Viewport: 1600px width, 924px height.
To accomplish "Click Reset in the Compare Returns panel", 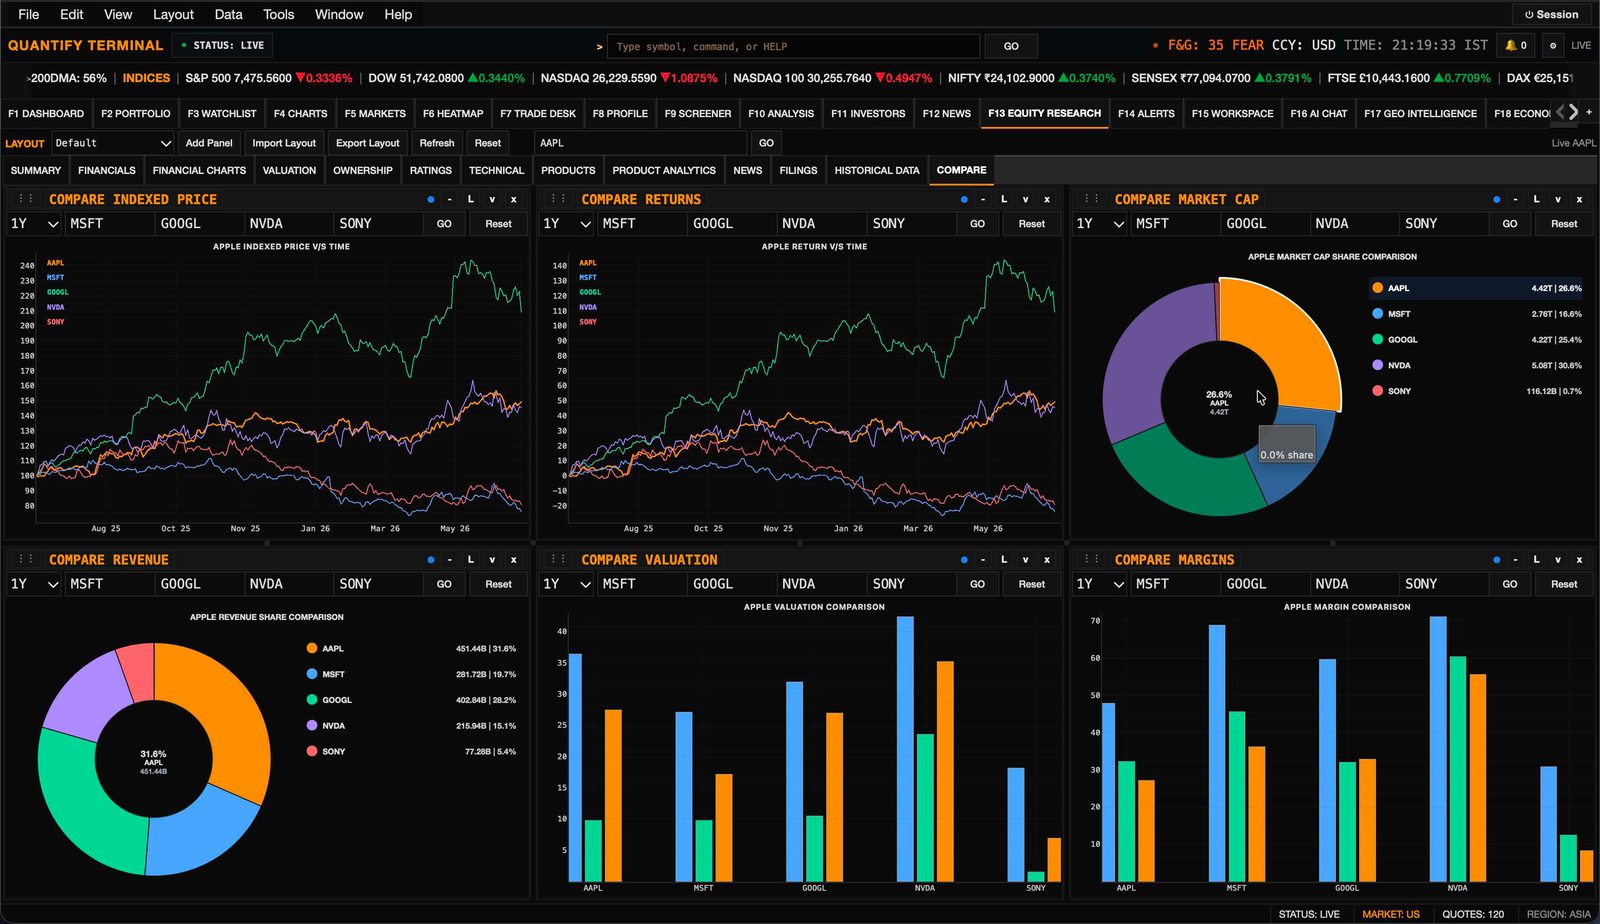I will 1032,223.
